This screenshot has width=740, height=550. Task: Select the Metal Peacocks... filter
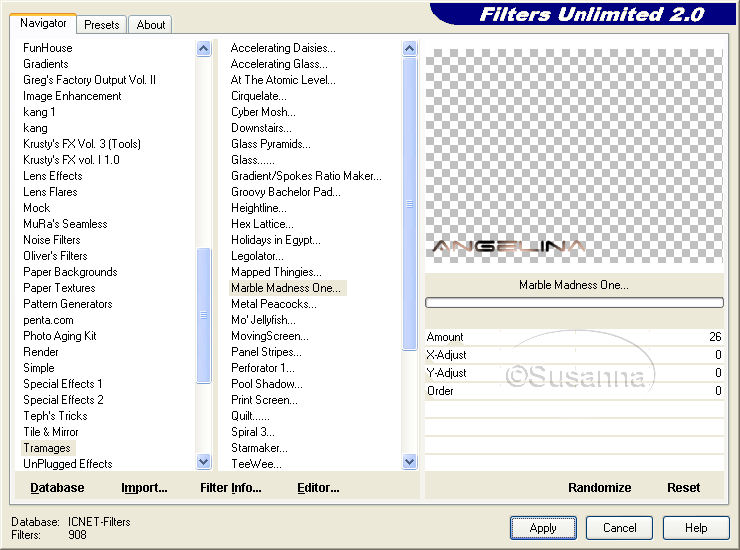274,304
